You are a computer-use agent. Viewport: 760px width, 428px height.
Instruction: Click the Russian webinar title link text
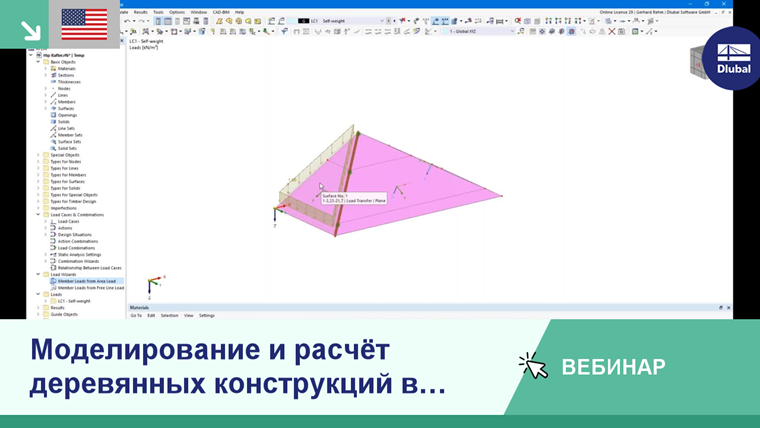pyautogui.click(x=238, y=366)
